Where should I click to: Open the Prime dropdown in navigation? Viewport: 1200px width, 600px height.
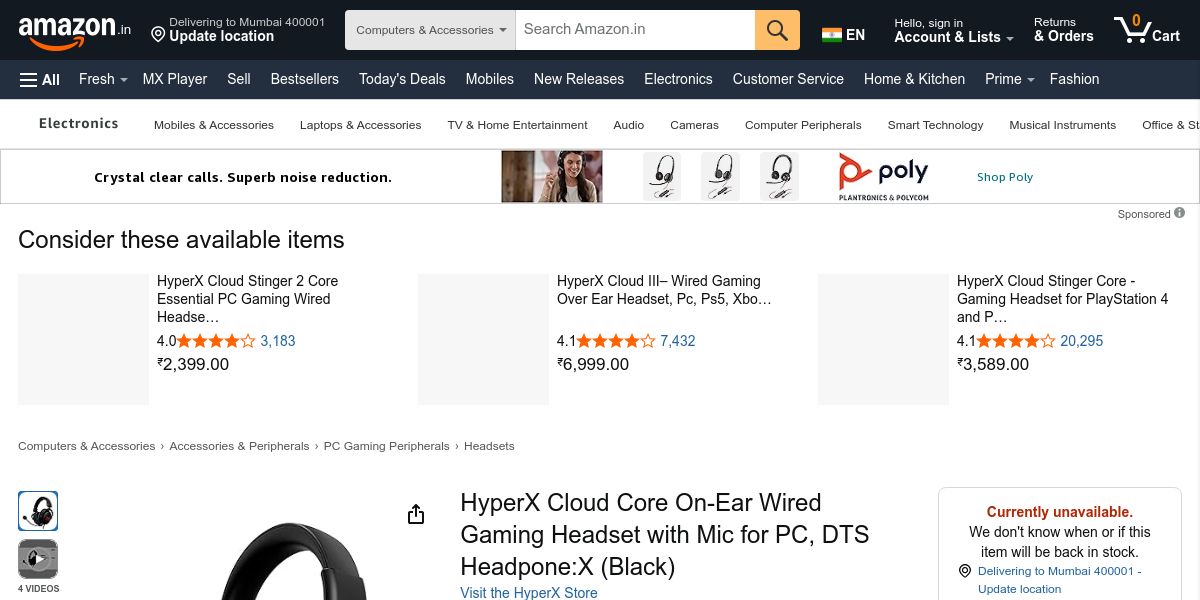click(1009, 79)
